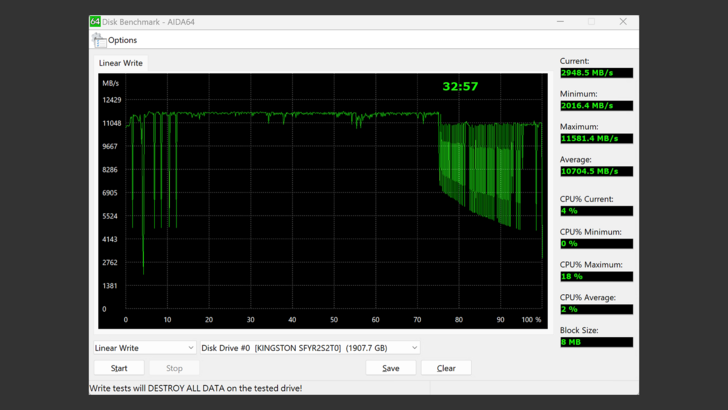Click the Average 10704.5 MB/s value box
728x410 pixels.
(596, 171)
